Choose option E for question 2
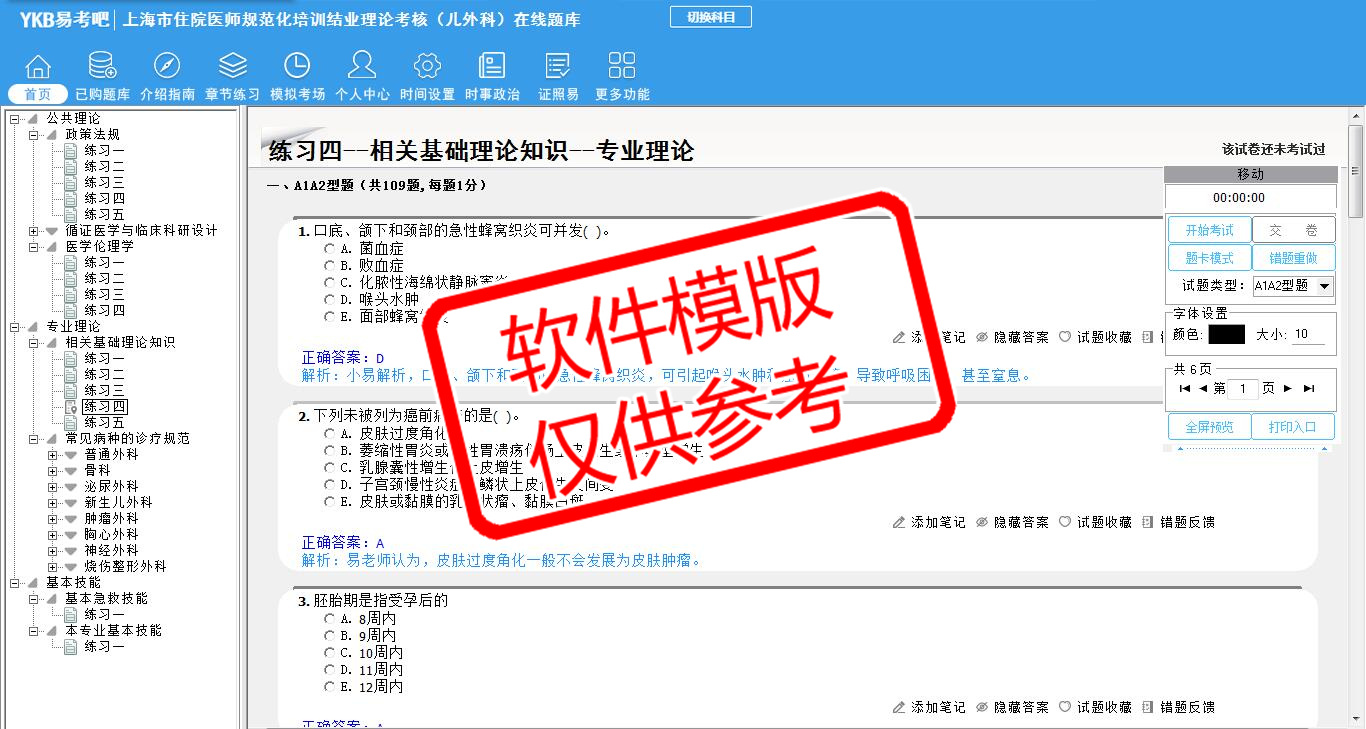Screen dimensions: 1366x729 click(x=329, y=501)
